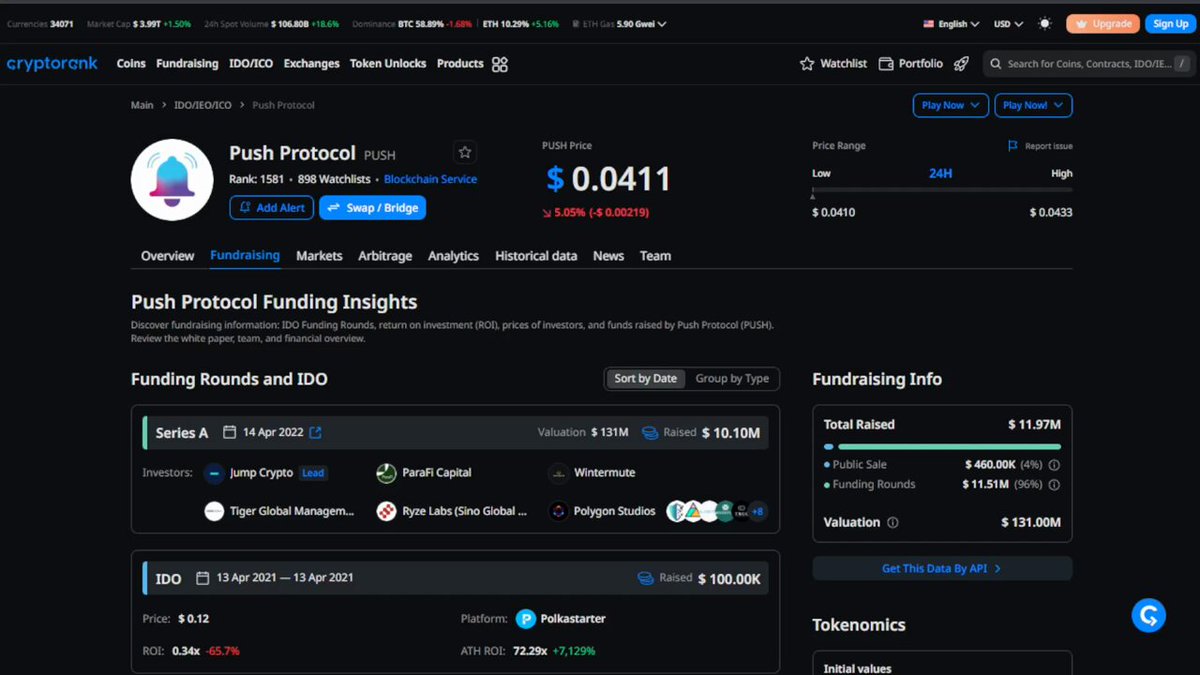Click the Tiger Global Management icon
The image size is (1200, 675).
tap(214, 511)
